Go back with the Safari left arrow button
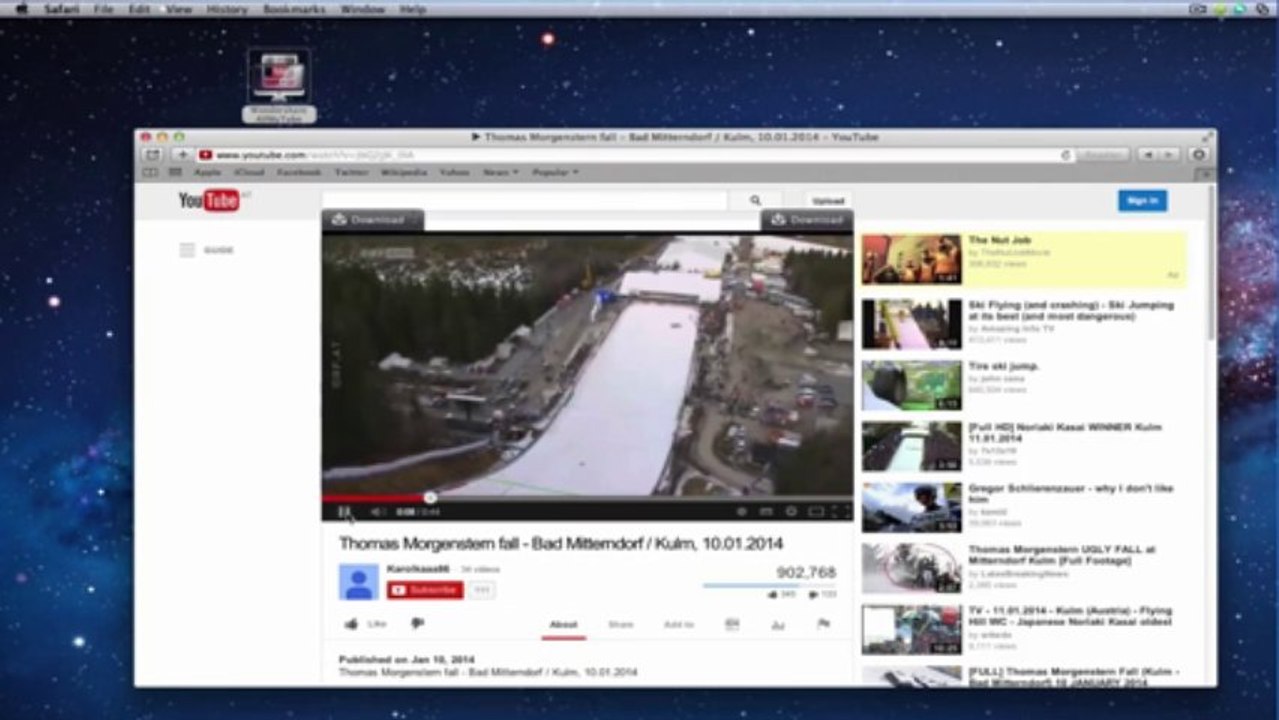 pyautogui.click(x=1148, y=155)
